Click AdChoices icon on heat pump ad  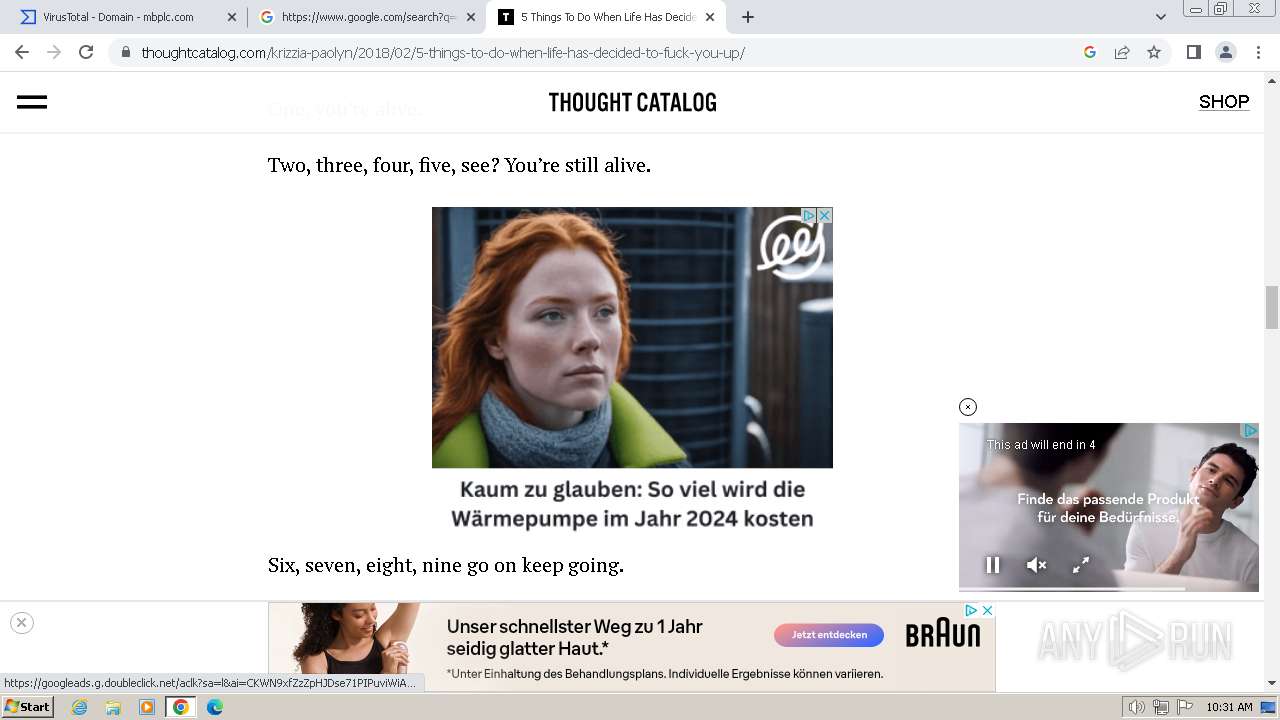809,215
